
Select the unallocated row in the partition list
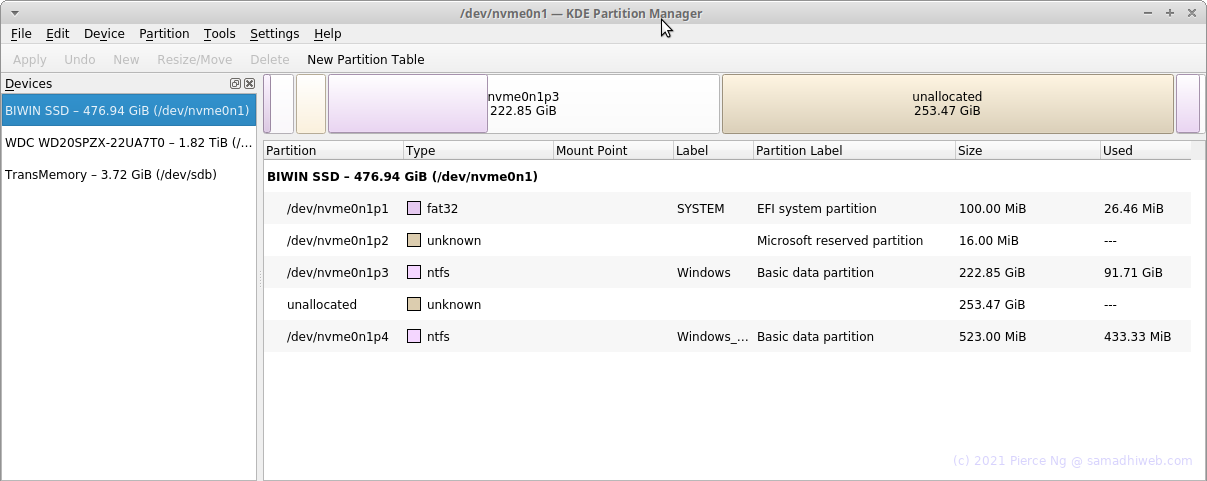(x=727, y=305)
